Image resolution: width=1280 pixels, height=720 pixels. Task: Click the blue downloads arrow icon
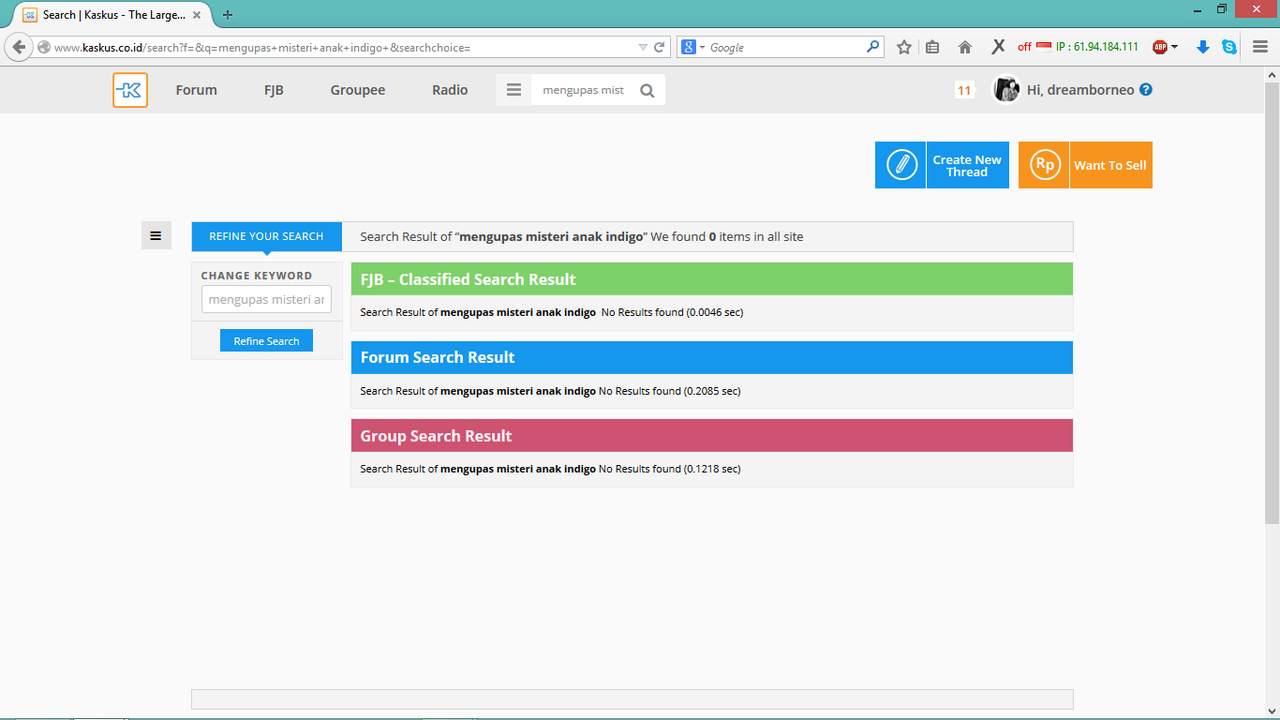[x=1203, y=47]
